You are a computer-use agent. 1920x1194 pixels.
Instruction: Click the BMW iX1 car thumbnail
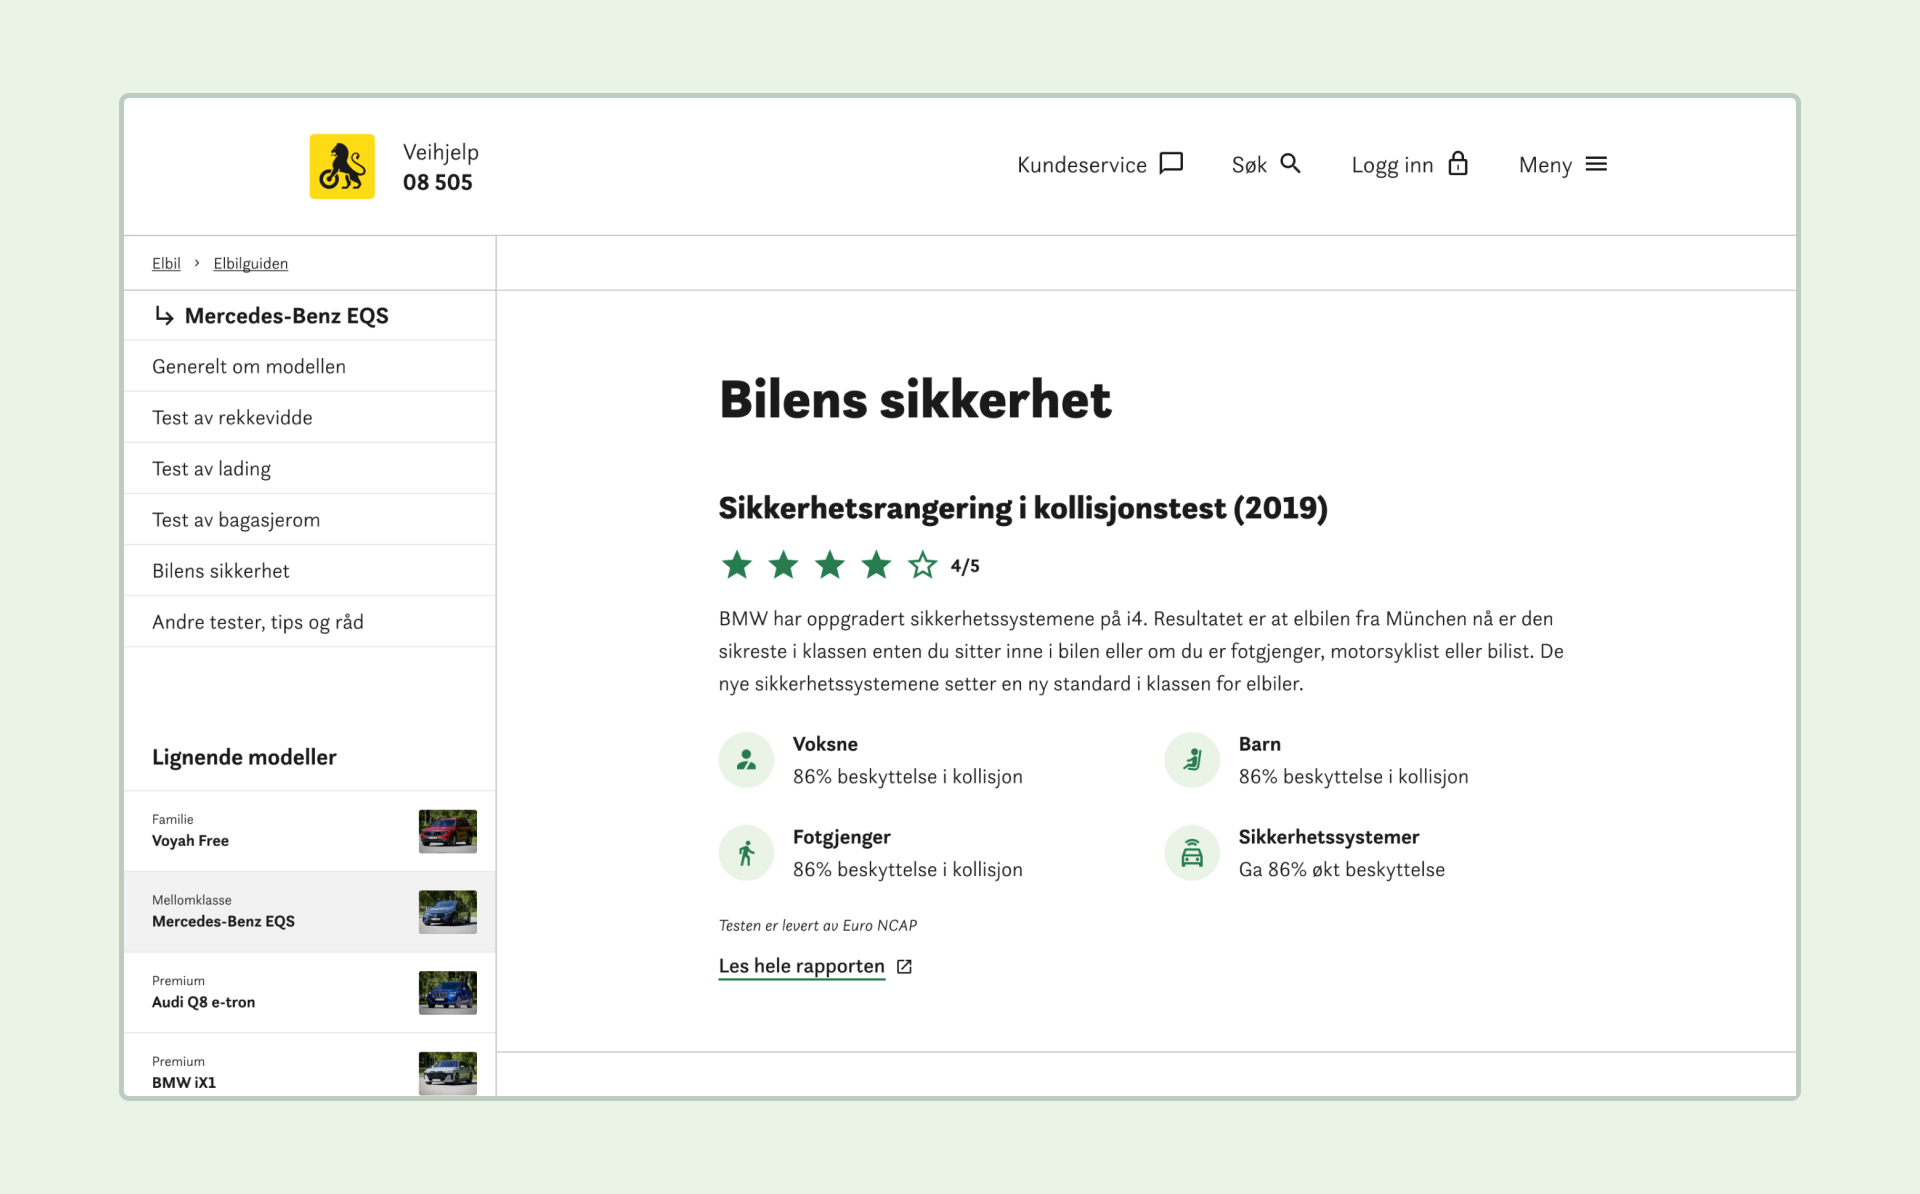(447, 1074)
